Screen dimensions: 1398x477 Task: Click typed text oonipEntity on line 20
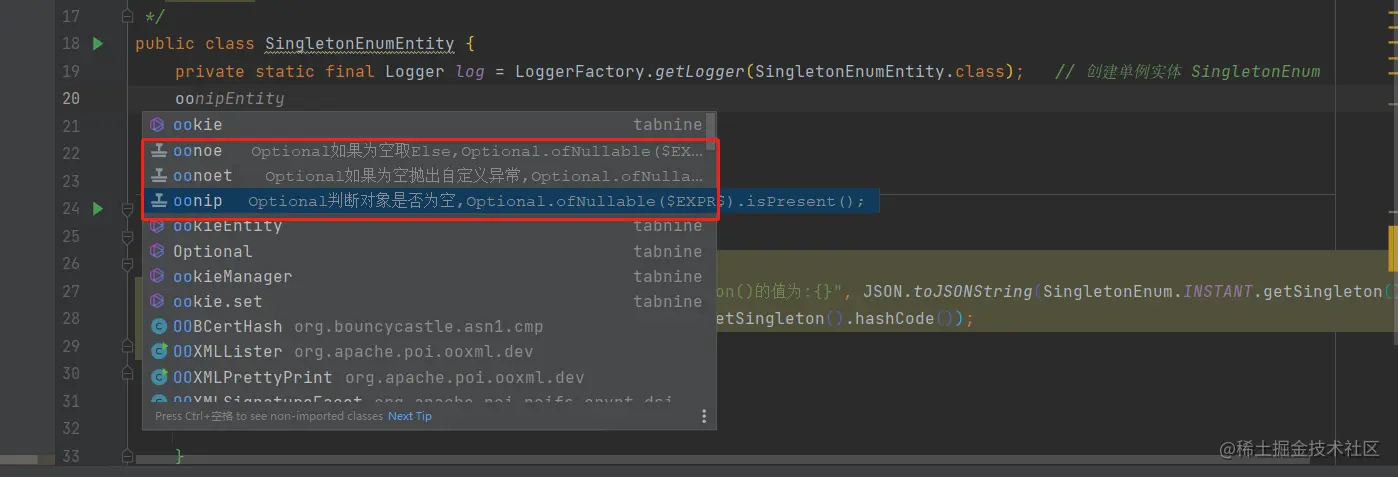[230, 99]
